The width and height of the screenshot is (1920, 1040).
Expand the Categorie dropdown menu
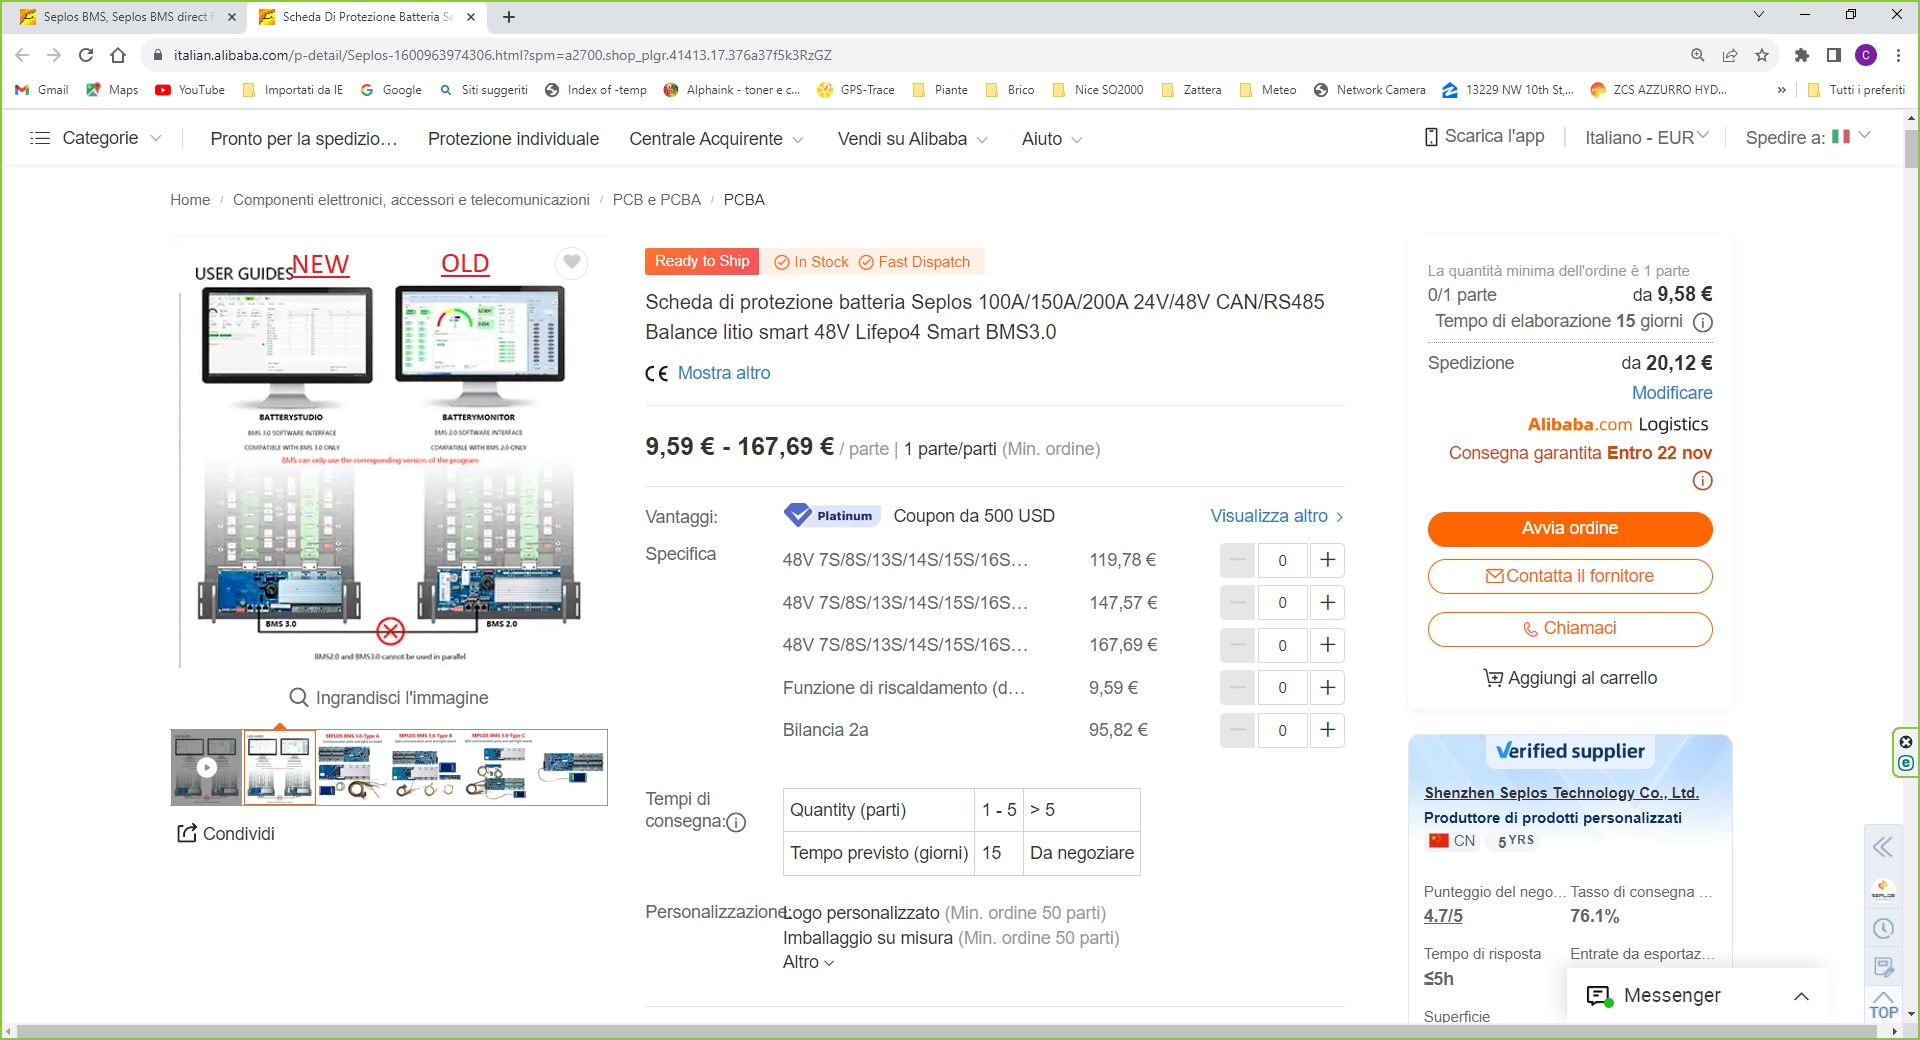coord(96,138)
